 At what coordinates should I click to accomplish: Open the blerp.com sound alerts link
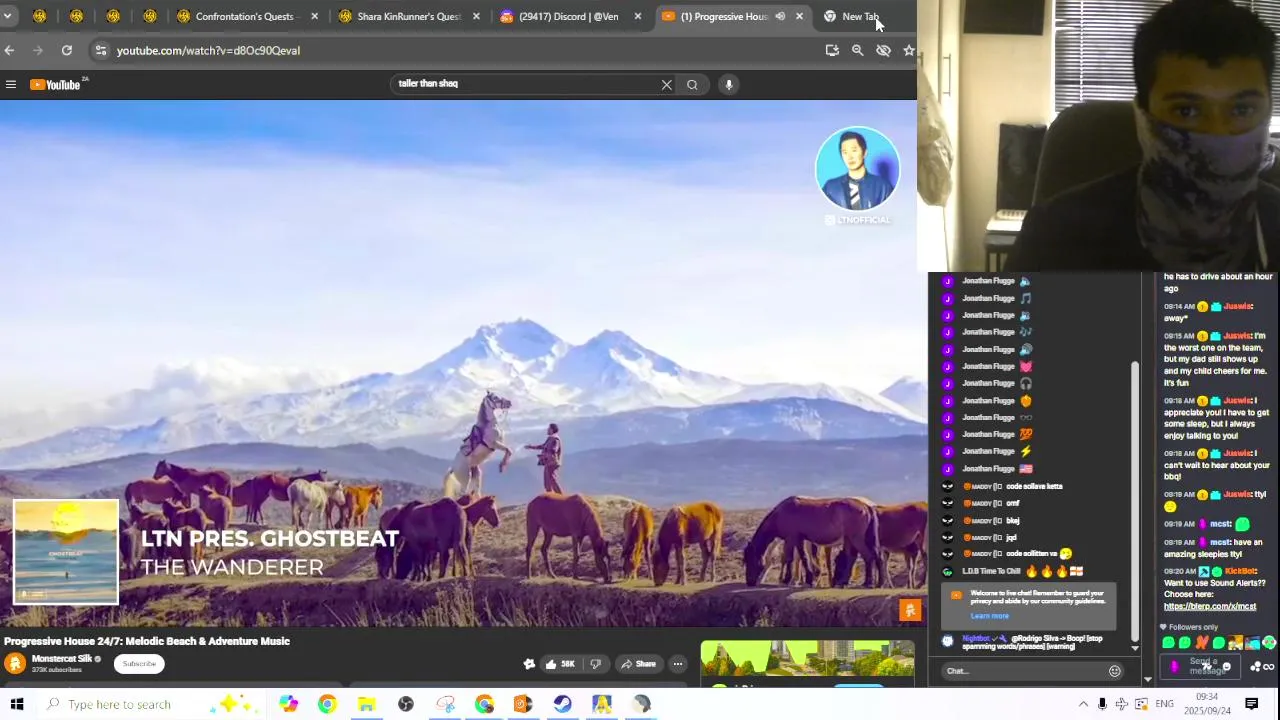1210,606
